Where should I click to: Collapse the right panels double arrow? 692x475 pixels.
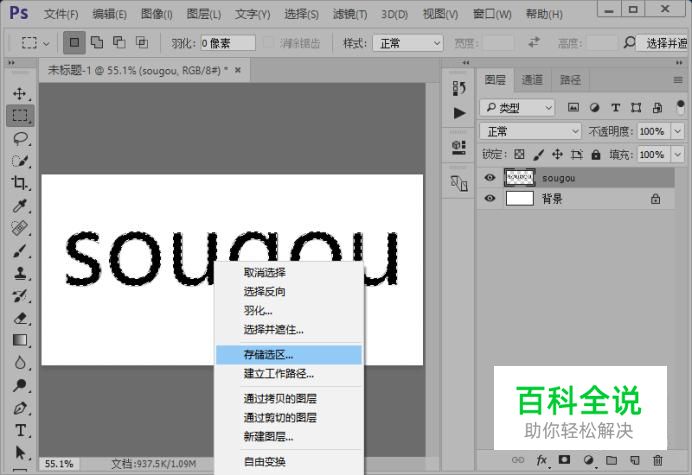click(679, 63)
